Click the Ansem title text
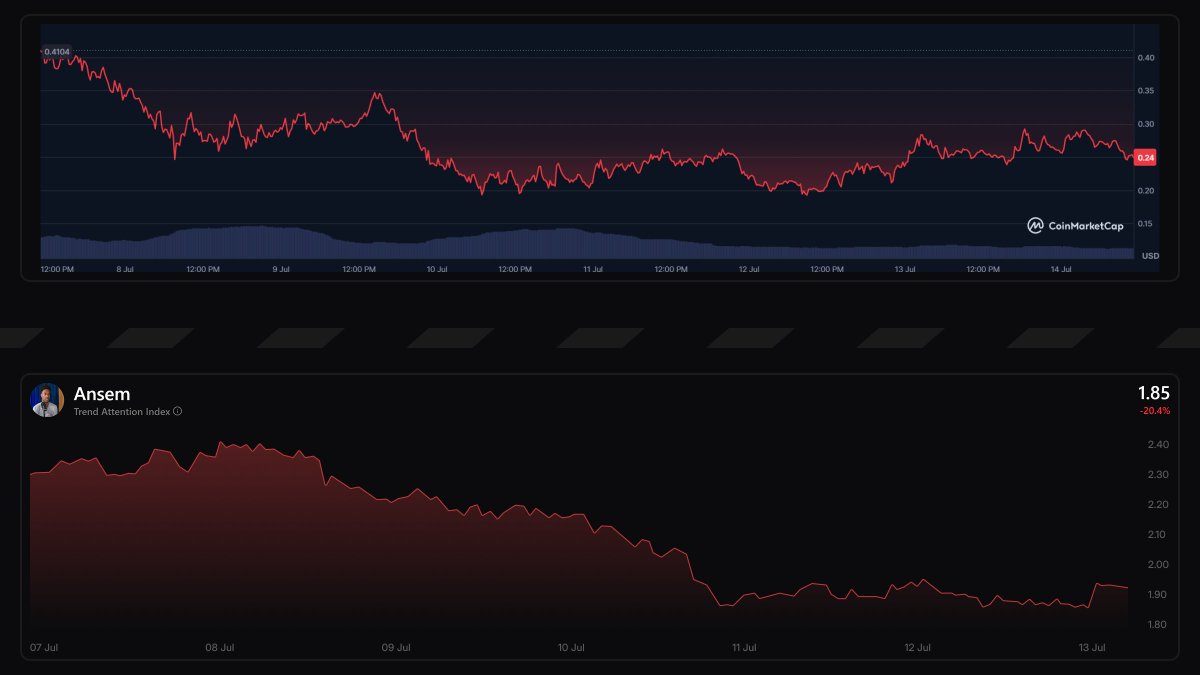The width and height of the screenshot is (1200, 675). 102,394
